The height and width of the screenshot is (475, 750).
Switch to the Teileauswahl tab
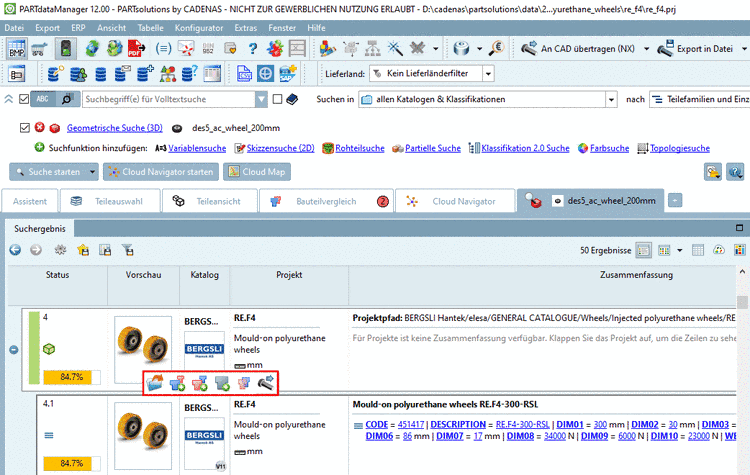click(110, 201)
